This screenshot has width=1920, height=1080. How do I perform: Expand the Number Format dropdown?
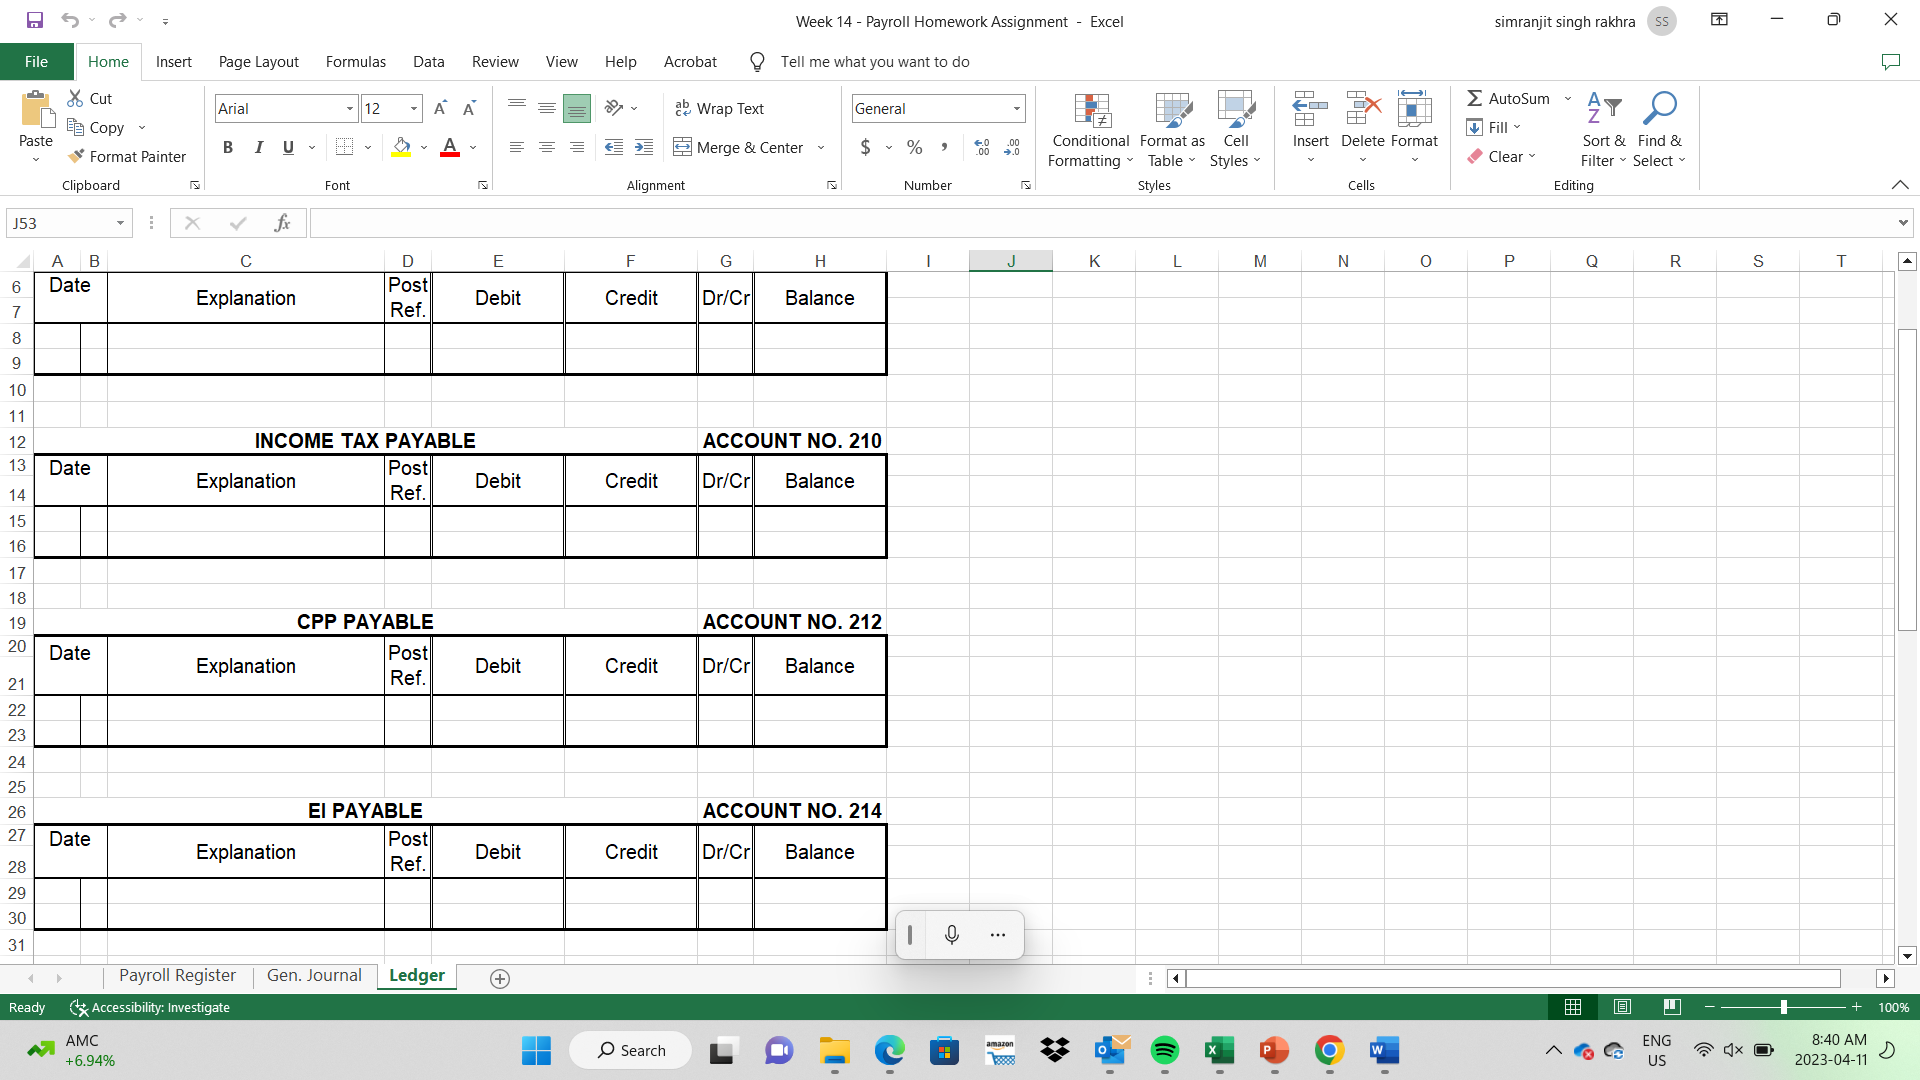click(1017, 108)
